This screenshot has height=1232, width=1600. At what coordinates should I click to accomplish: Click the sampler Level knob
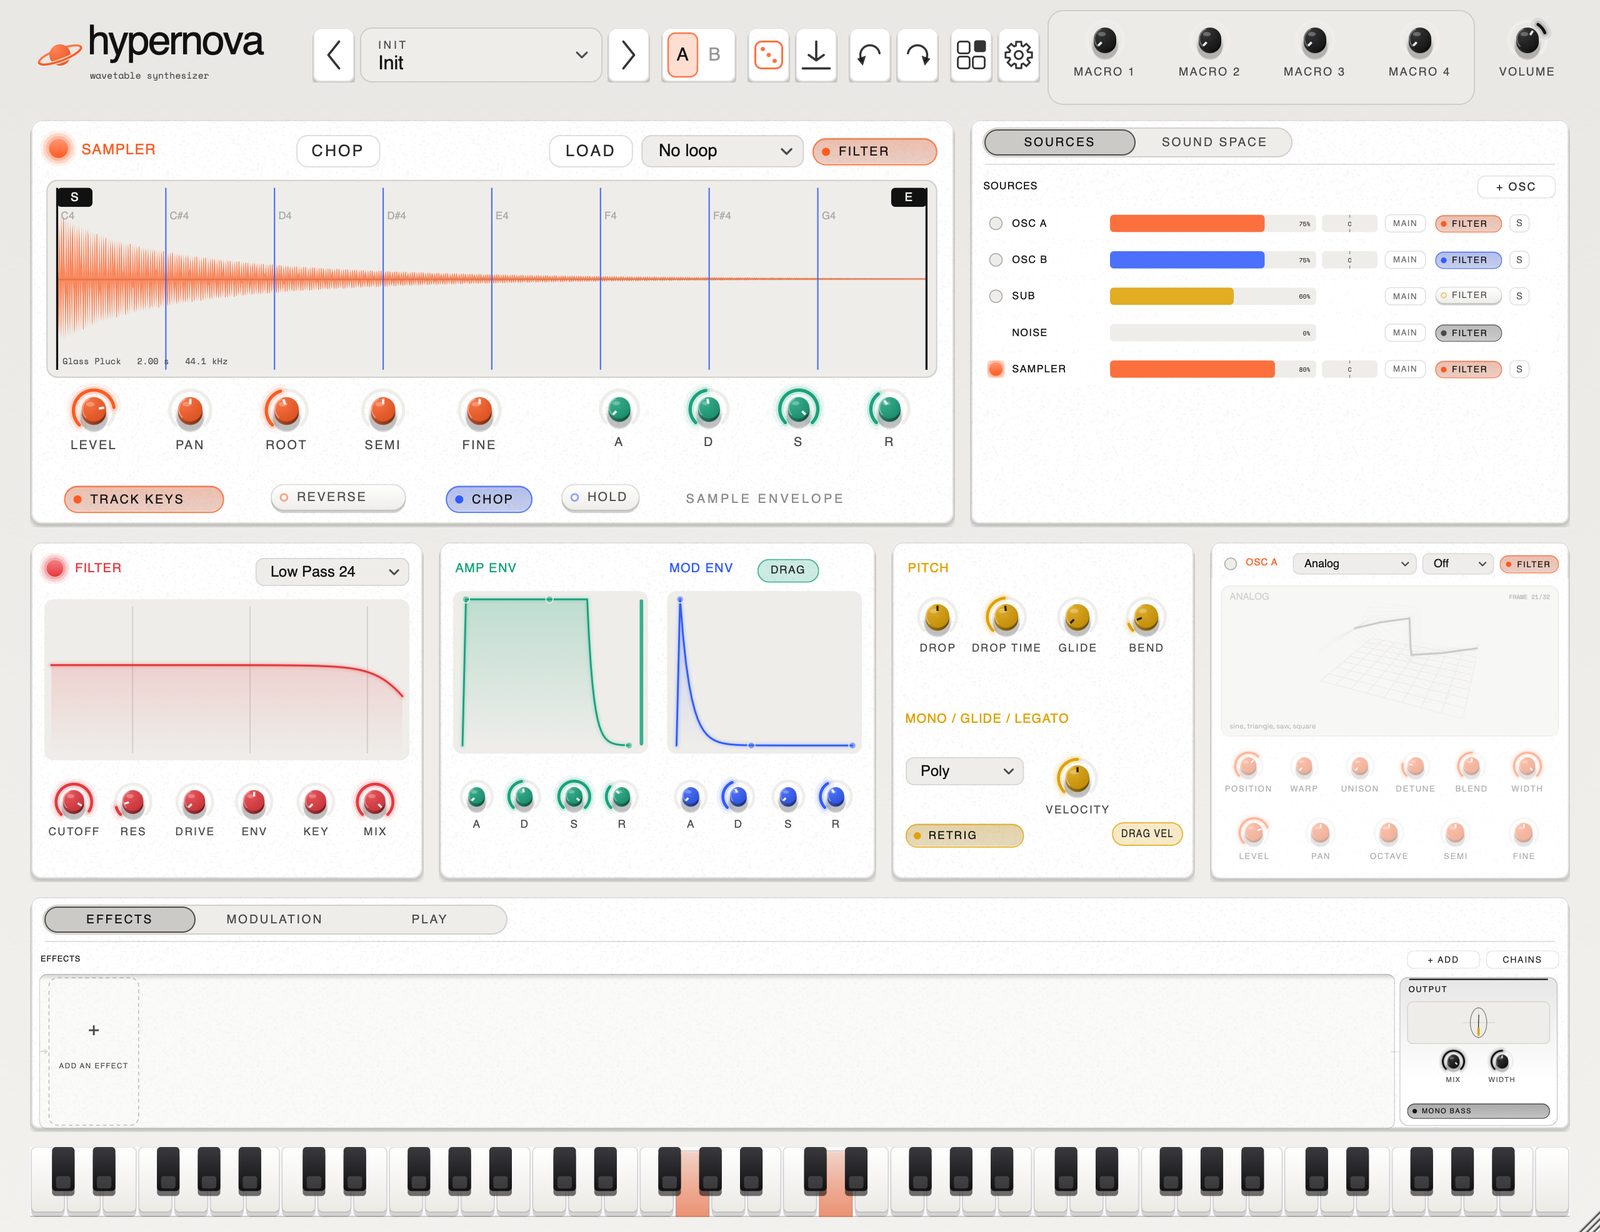93,410
